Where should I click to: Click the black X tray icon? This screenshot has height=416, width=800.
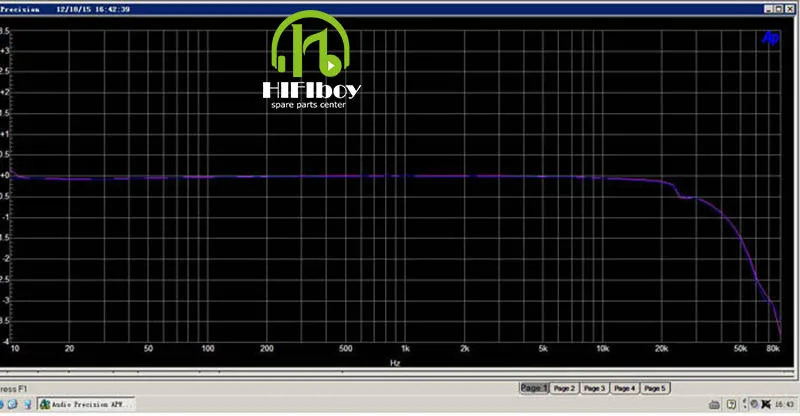tap(766, 404)
